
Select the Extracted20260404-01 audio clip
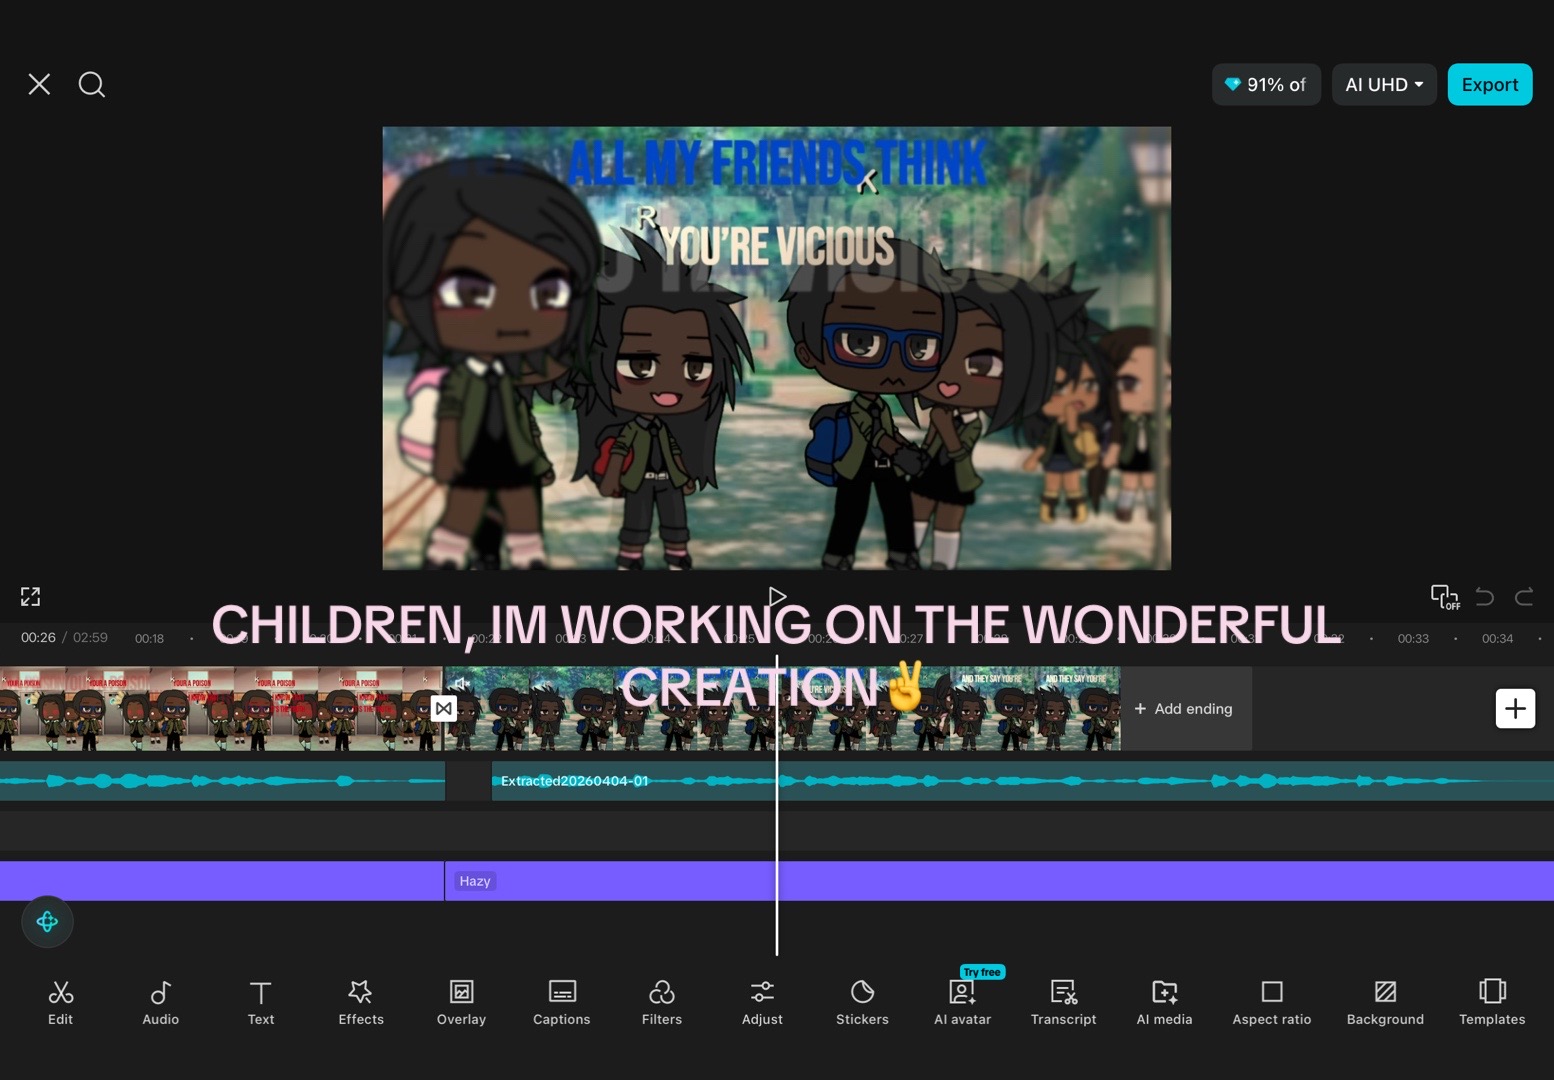1022,781
